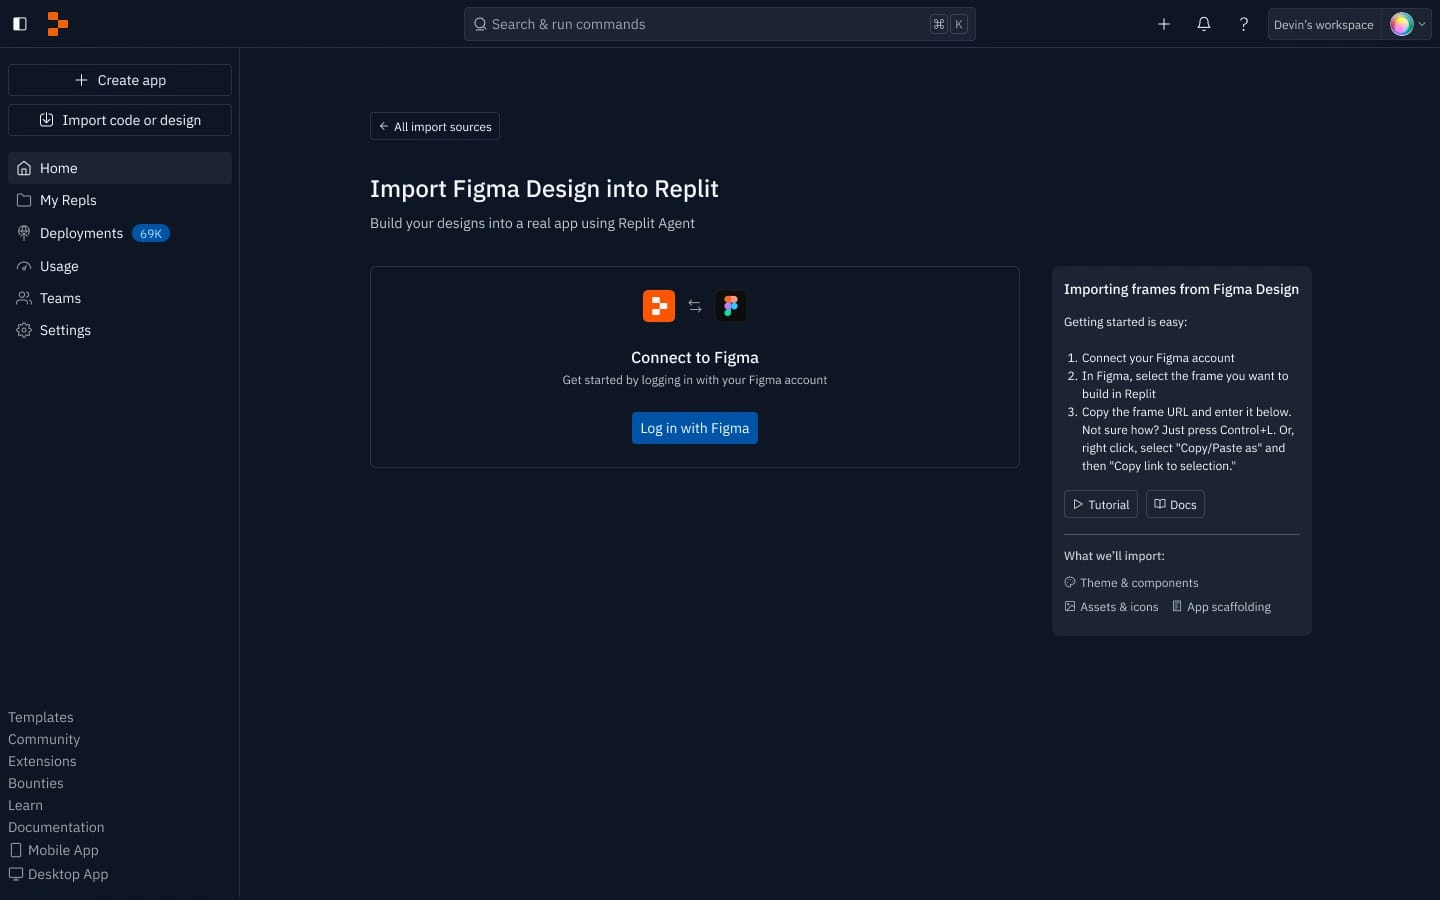
Task: Open My Repls in sidebar
Action: (x=120, y=200)
